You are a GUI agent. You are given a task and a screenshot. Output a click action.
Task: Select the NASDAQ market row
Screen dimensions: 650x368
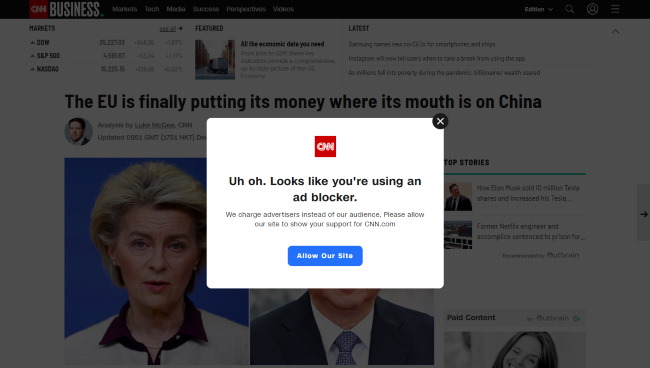(106, 69)
